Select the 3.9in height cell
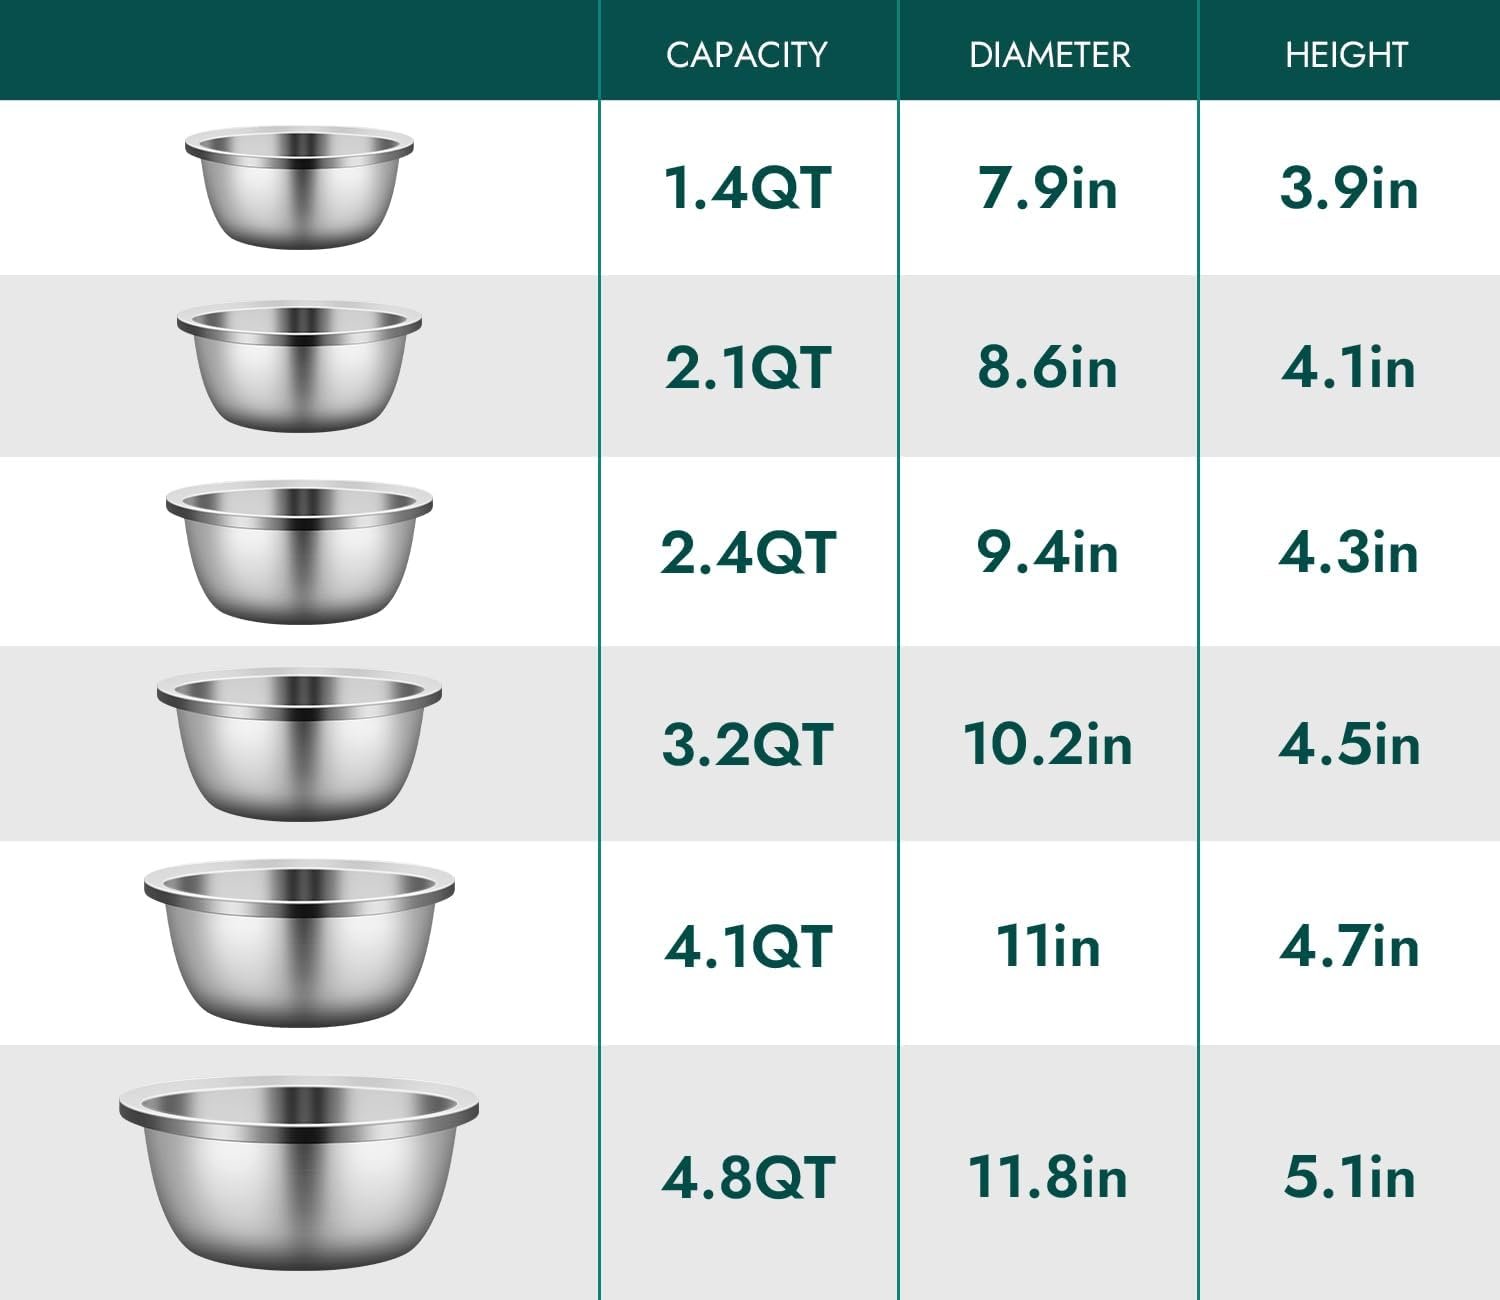The height and width of the screenshot is (1300, 1500). point(1349,188)
